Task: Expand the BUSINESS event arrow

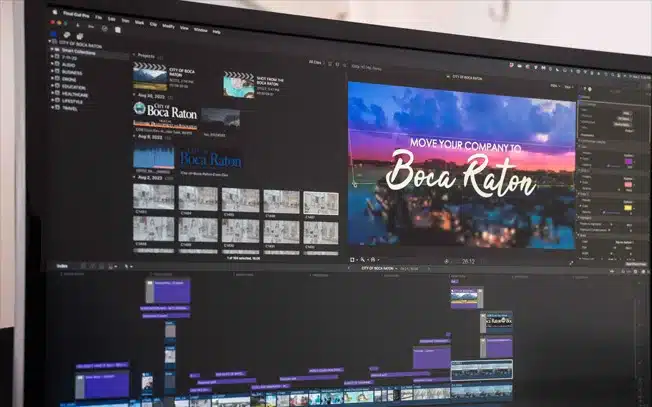Action: click(x=52, y=71)
